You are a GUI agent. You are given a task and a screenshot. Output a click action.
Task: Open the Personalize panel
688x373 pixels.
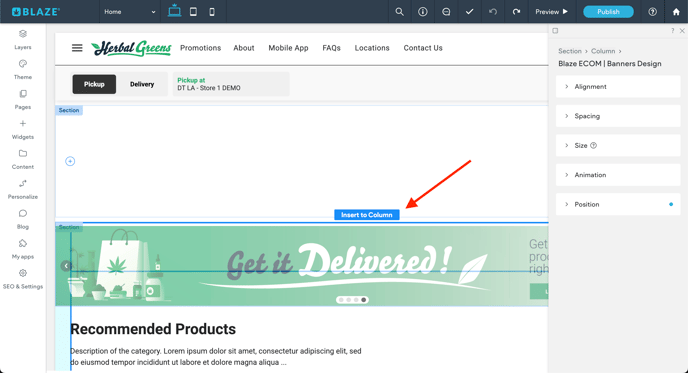23,189
